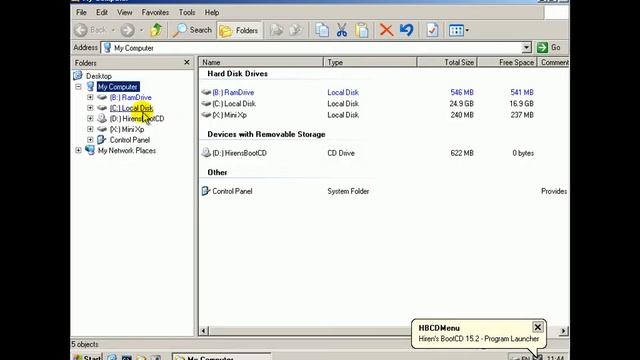Toggle the Folders pane button

pos(239,31)
